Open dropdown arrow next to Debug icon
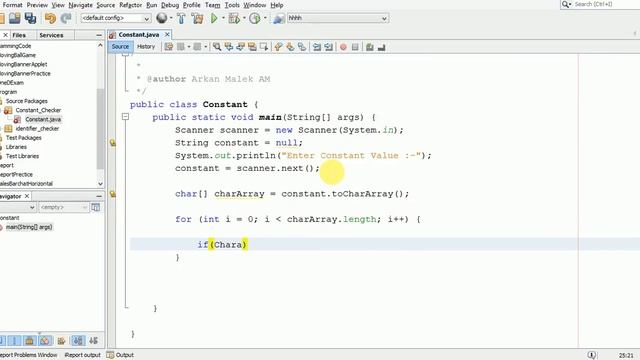The height and width of the screenshot is (360, 640). [x=244, y=18]
